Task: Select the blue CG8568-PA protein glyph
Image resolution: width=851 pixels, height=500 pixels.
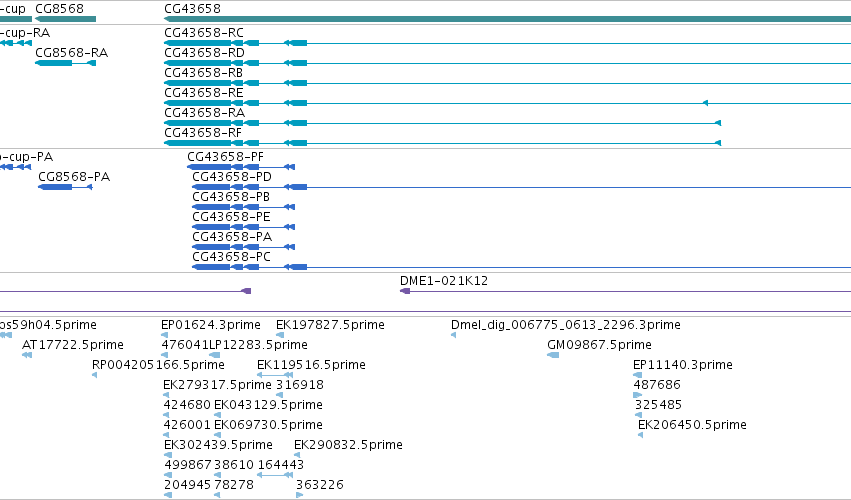Action: (65, 187)
